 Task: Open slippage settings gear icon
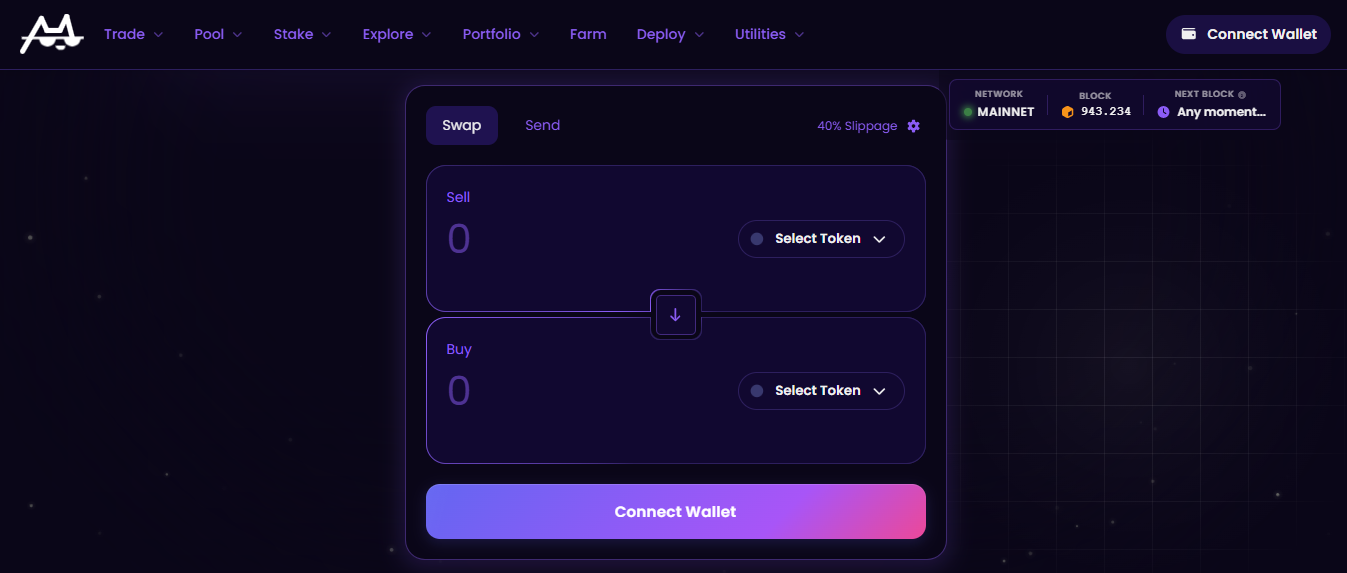click(x=913, y=126)
